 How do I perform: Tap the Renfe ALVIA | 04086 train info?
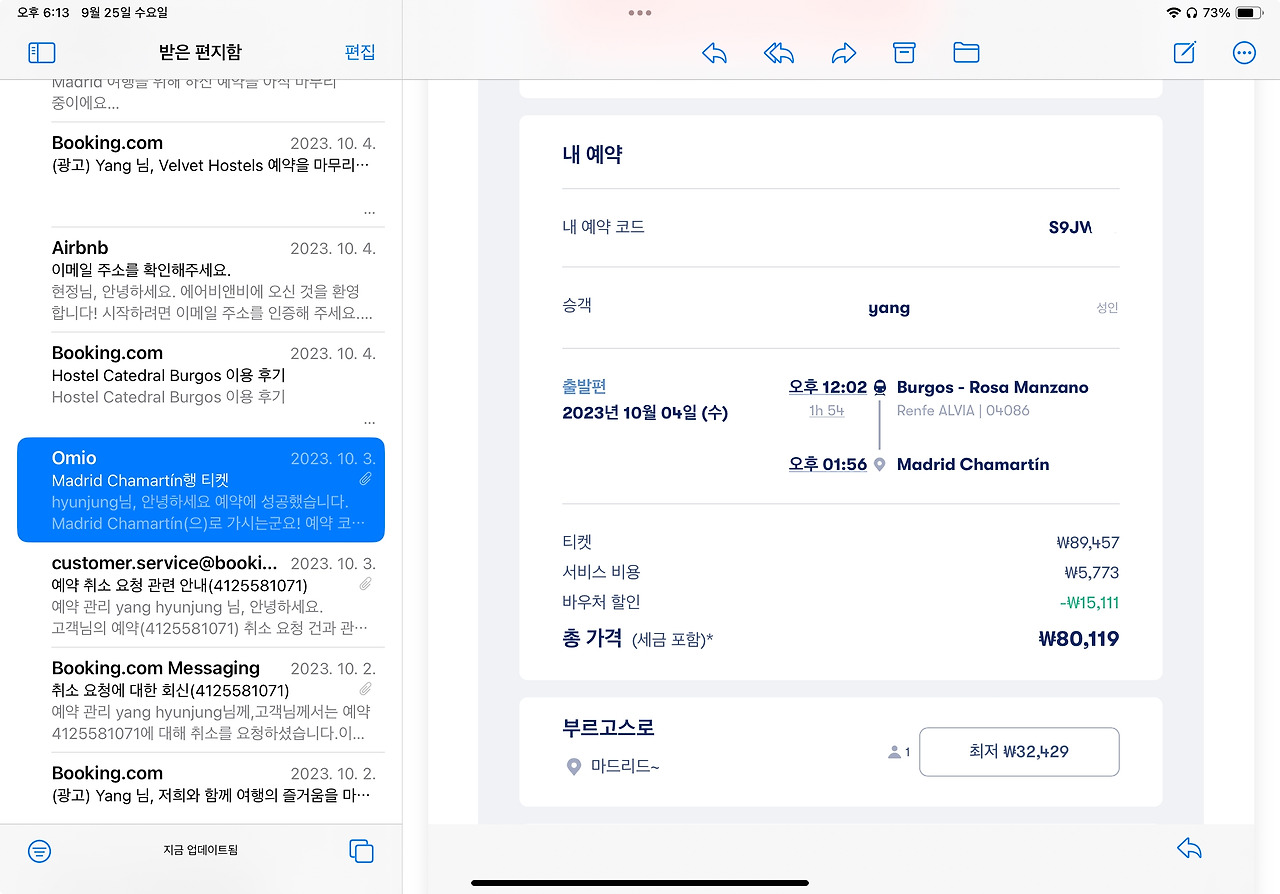click(963, 411)
